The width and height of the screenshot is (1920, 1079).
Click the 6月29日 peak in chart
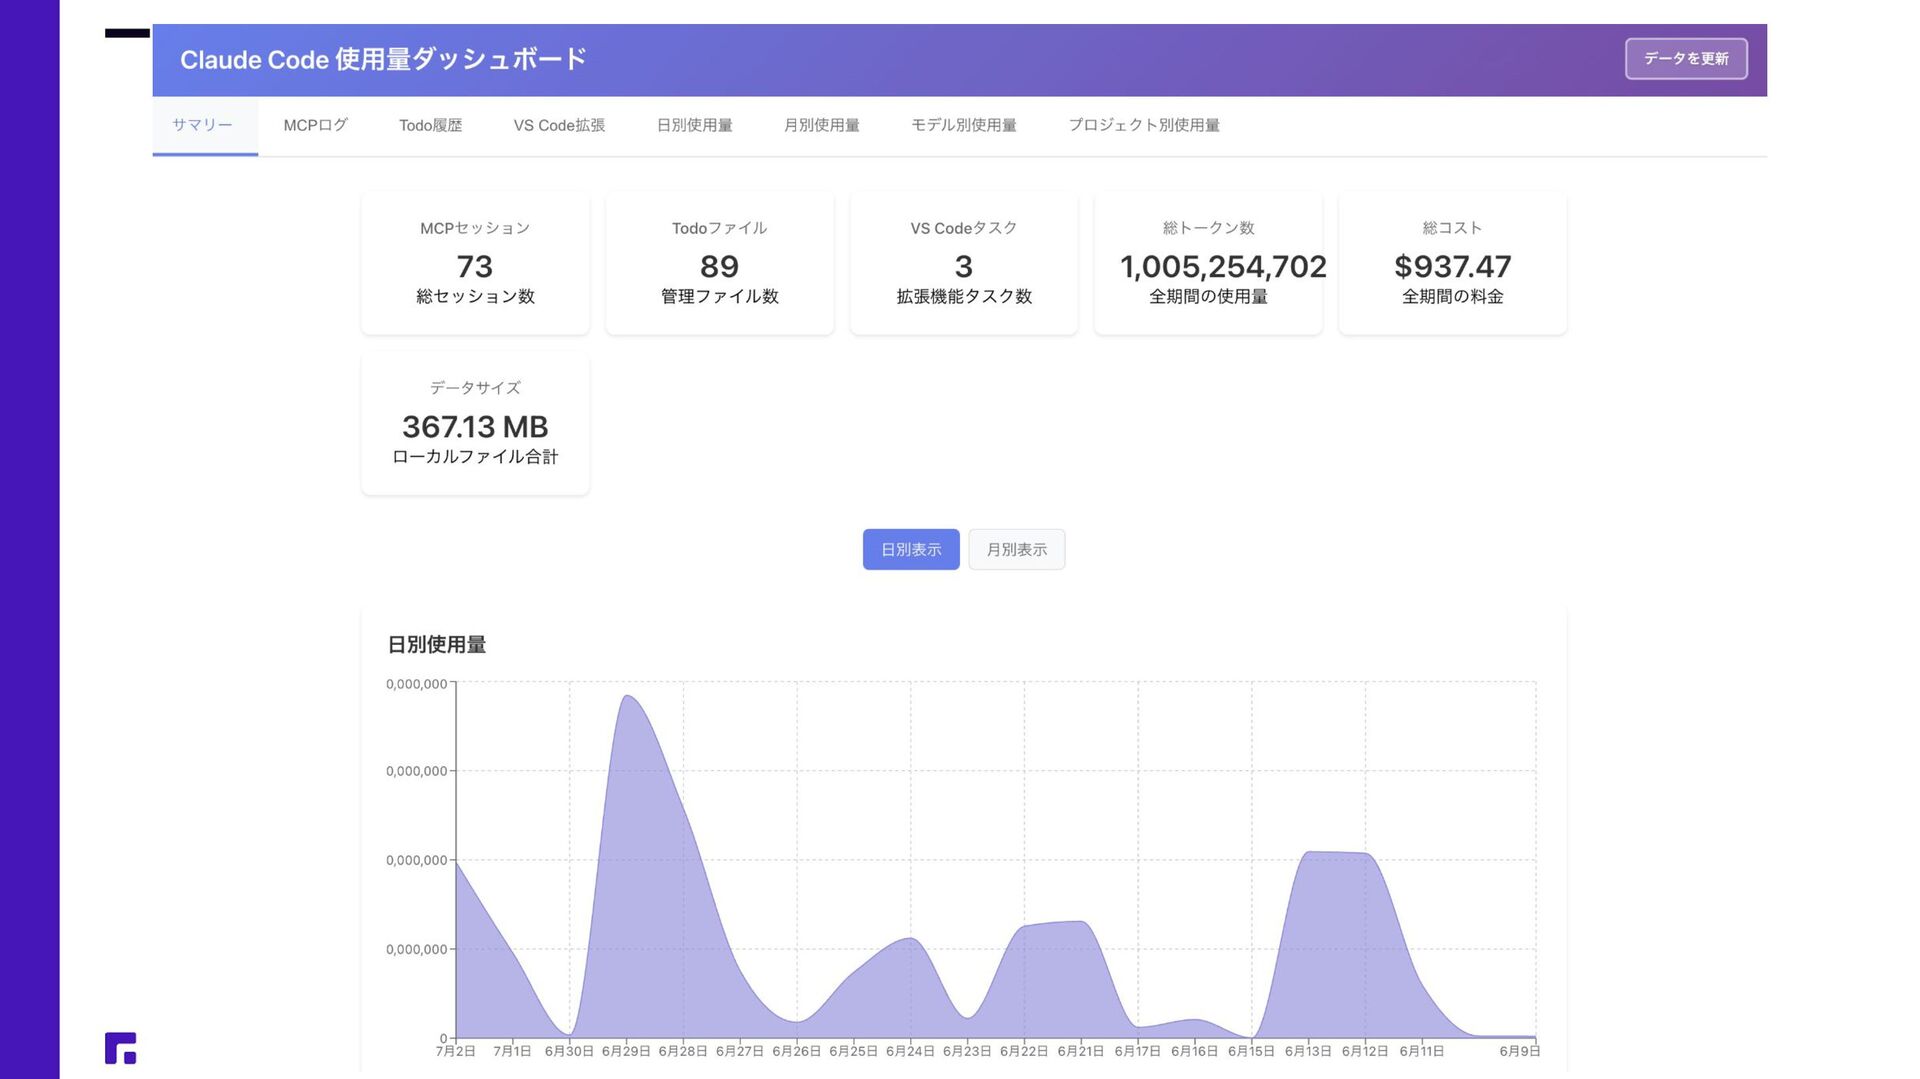tap(627, 697)
